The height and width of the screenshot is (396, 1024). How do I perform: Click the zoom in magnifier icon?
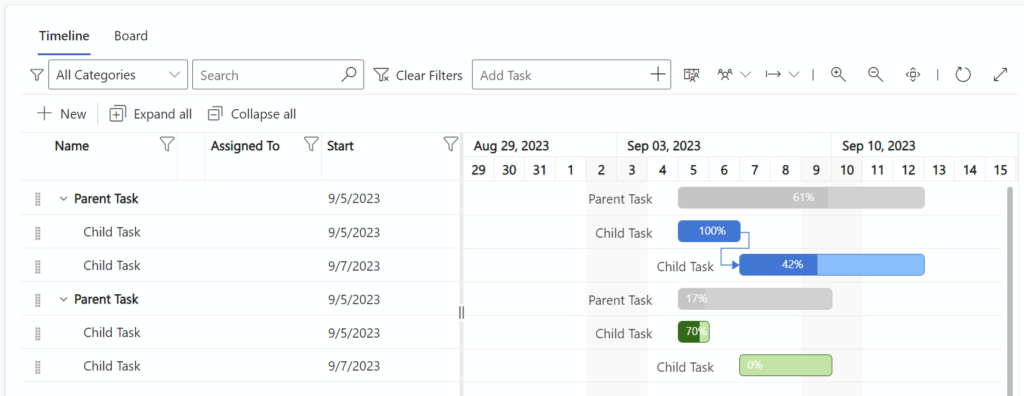click(838, 74)
